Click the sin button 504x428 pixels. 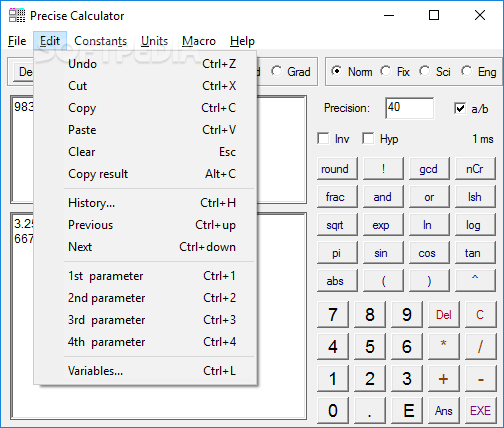383,253
